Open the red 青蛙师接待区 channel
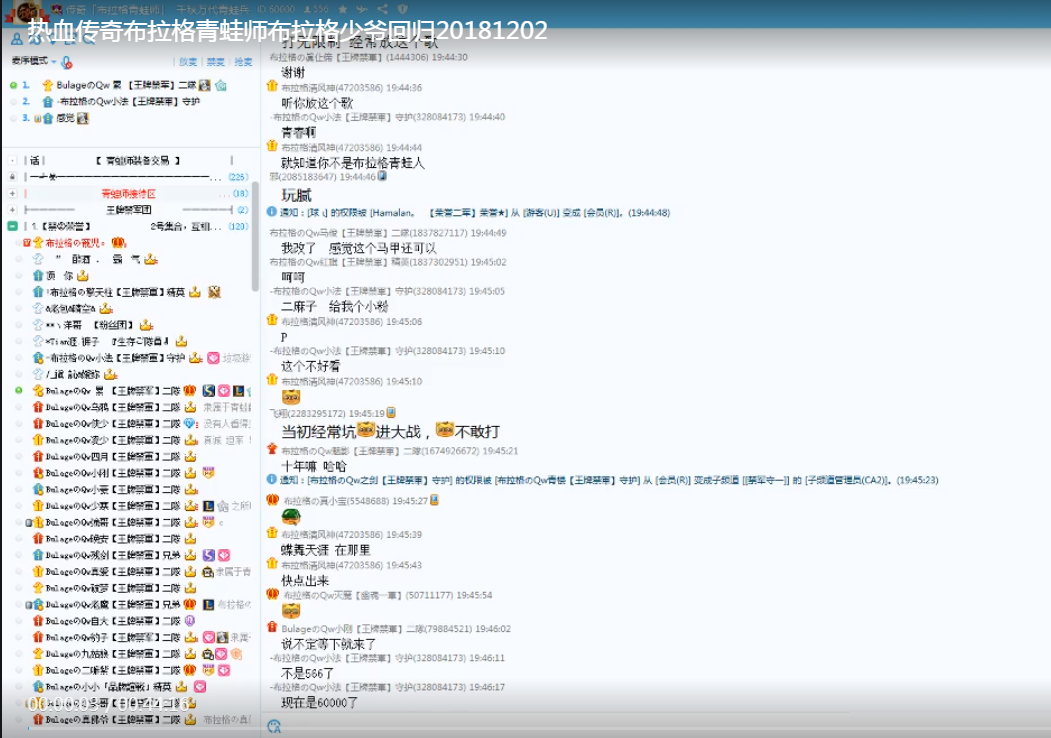The height and width of the screenshot is (738, 1051). coord(128,193)
